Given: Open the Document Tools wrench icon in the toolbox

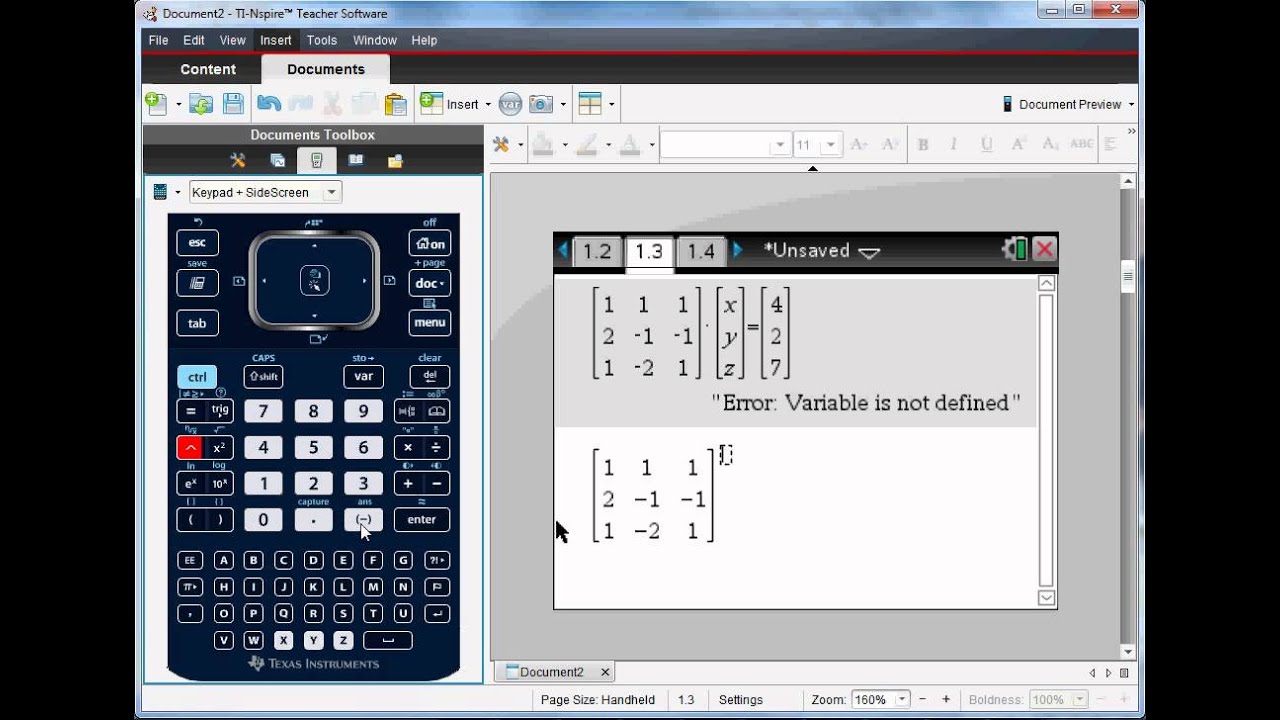Looking at the screenshot, I should tap(237, 160).
